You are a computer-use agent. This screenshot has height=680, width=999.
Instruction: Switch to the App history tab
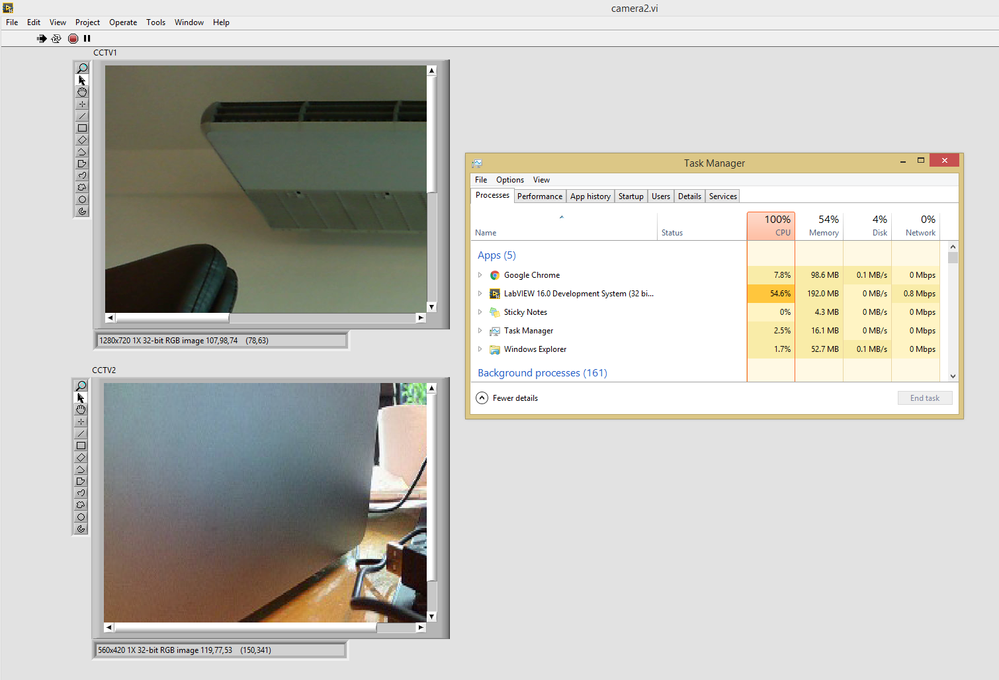590,196
